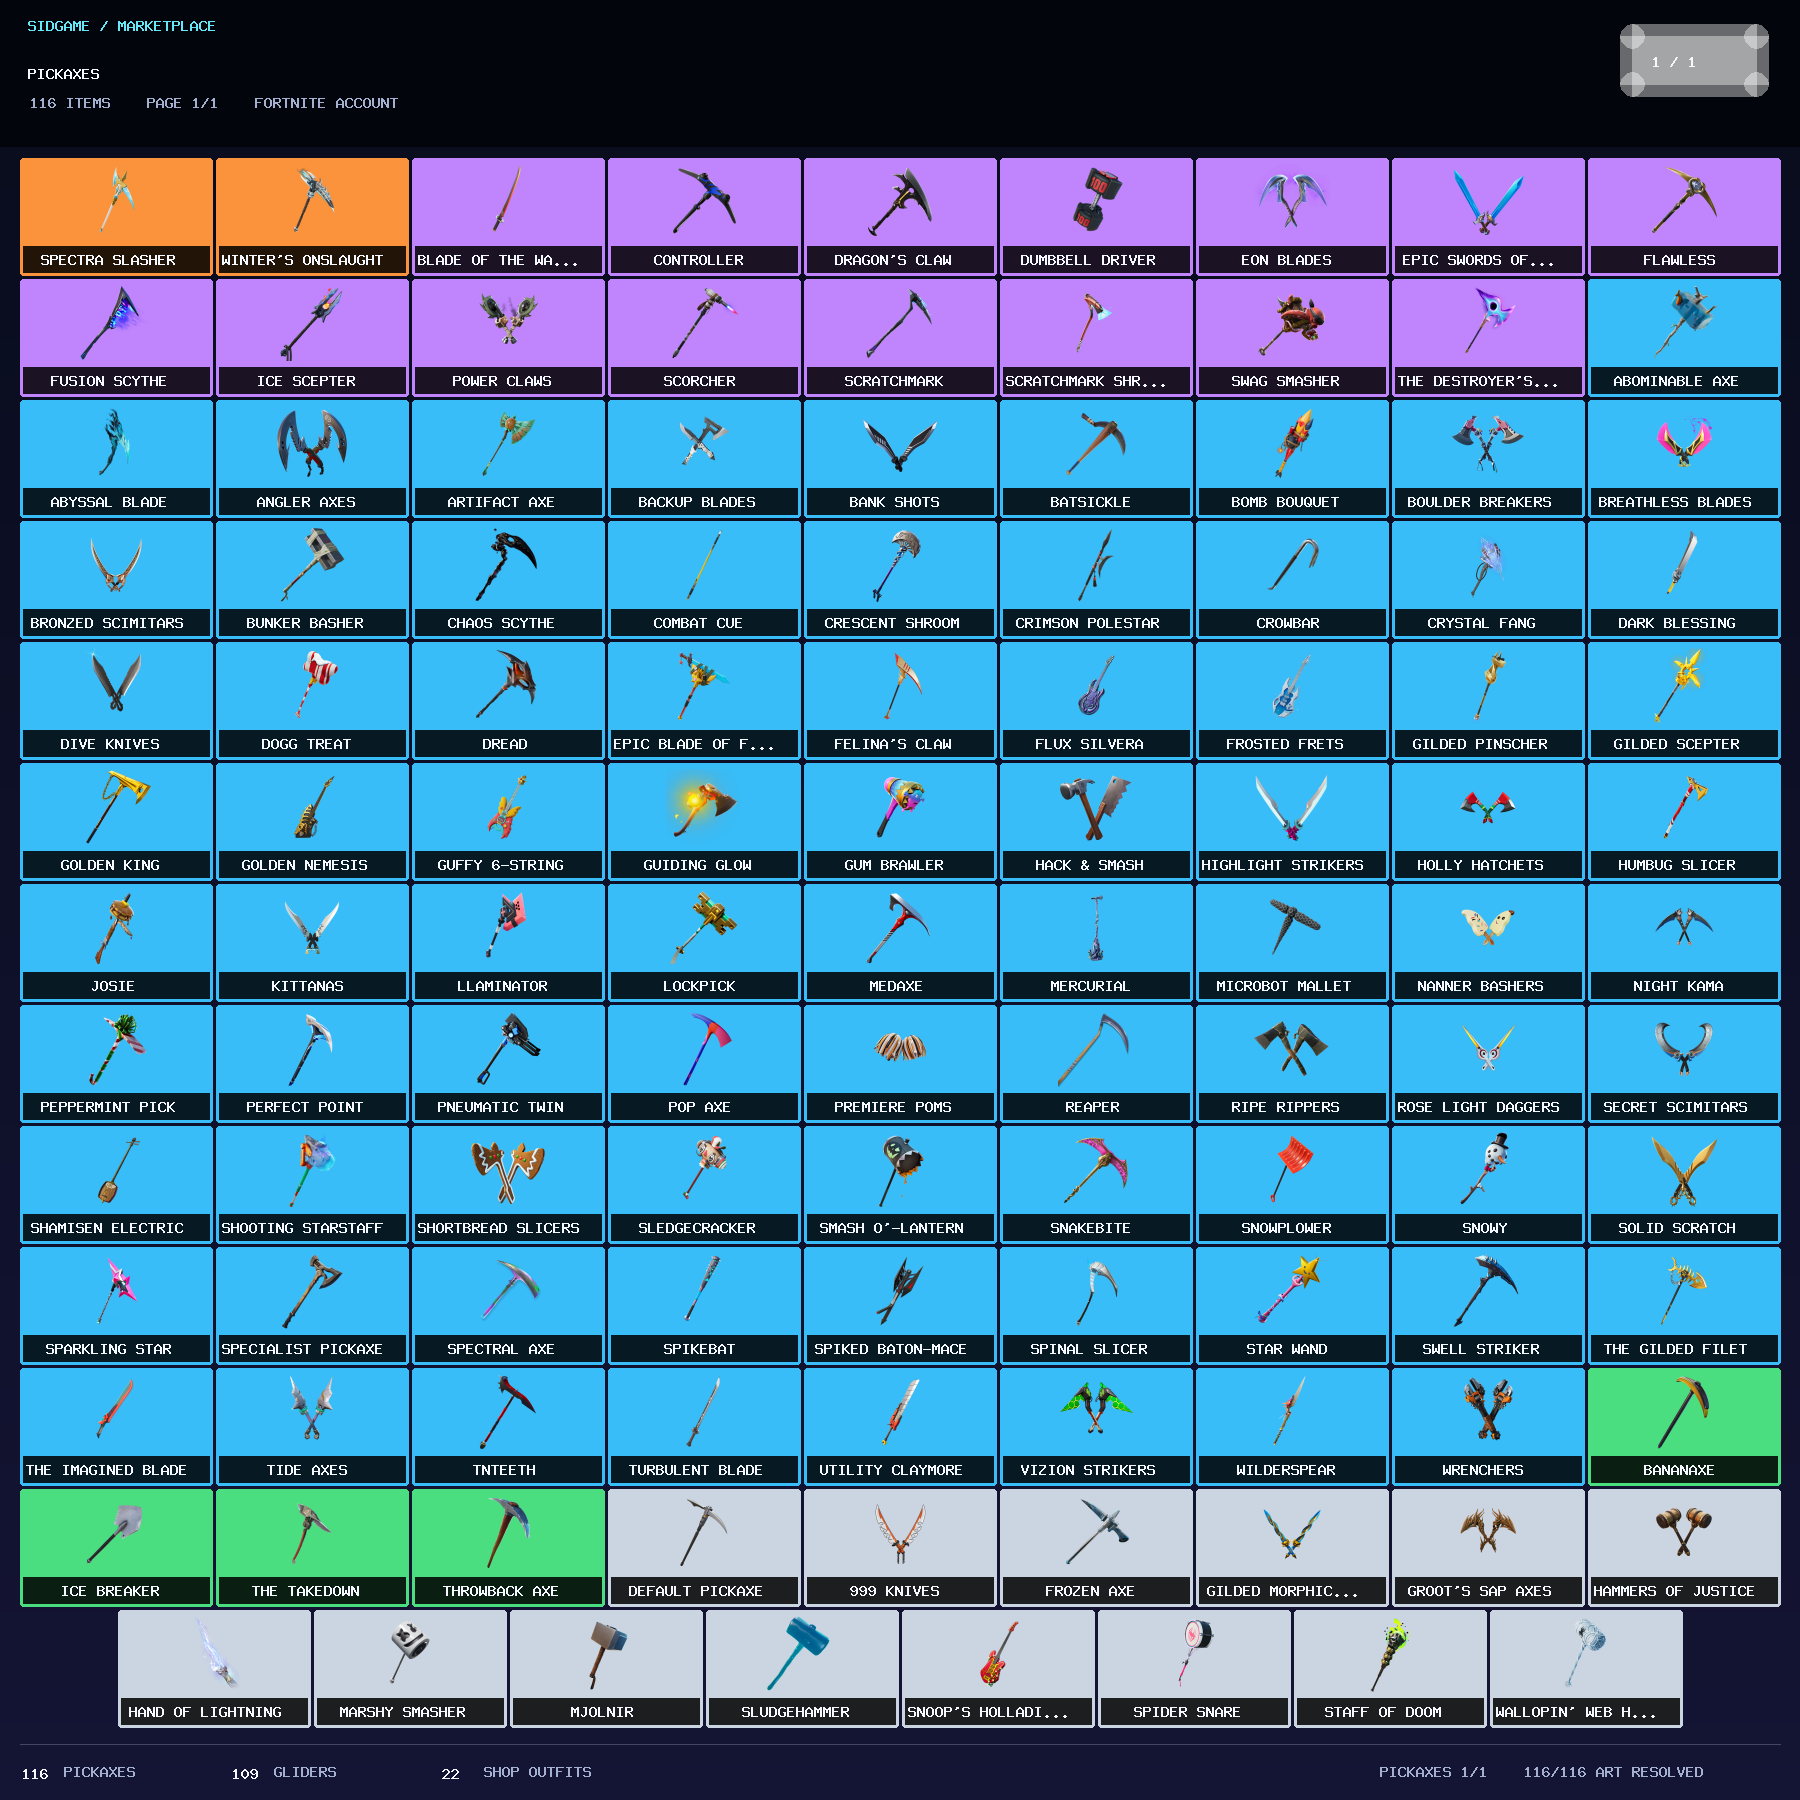Select the Ice Breaker item tile
The width and height of the screenshot is (1800, 1800).
click(117, 1548)
